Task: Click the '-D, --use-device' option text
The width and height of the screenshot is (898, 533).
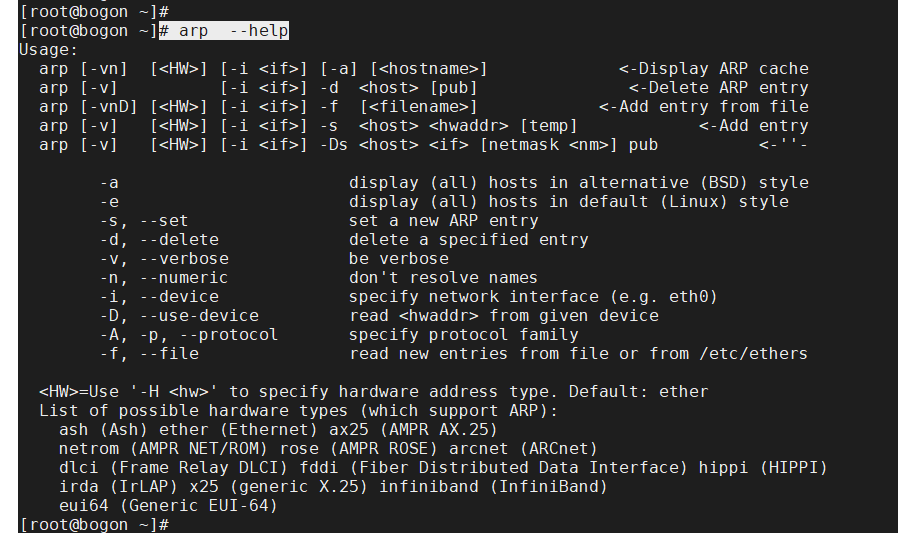Action: (x=178, y=316)
